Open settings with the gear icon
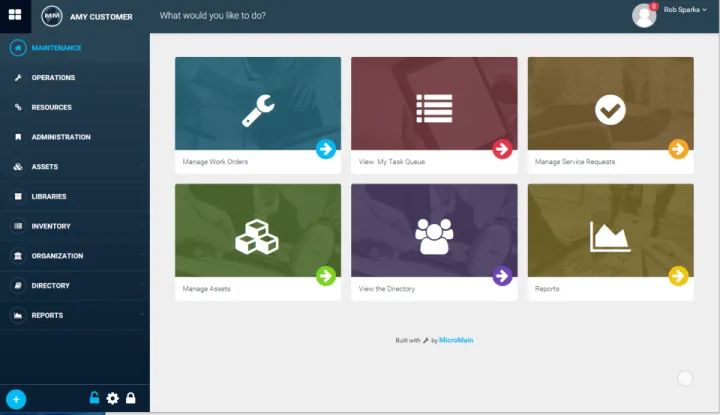Image resolution: width=720 pixels, height=415 pixels. (x=112, y=398)
